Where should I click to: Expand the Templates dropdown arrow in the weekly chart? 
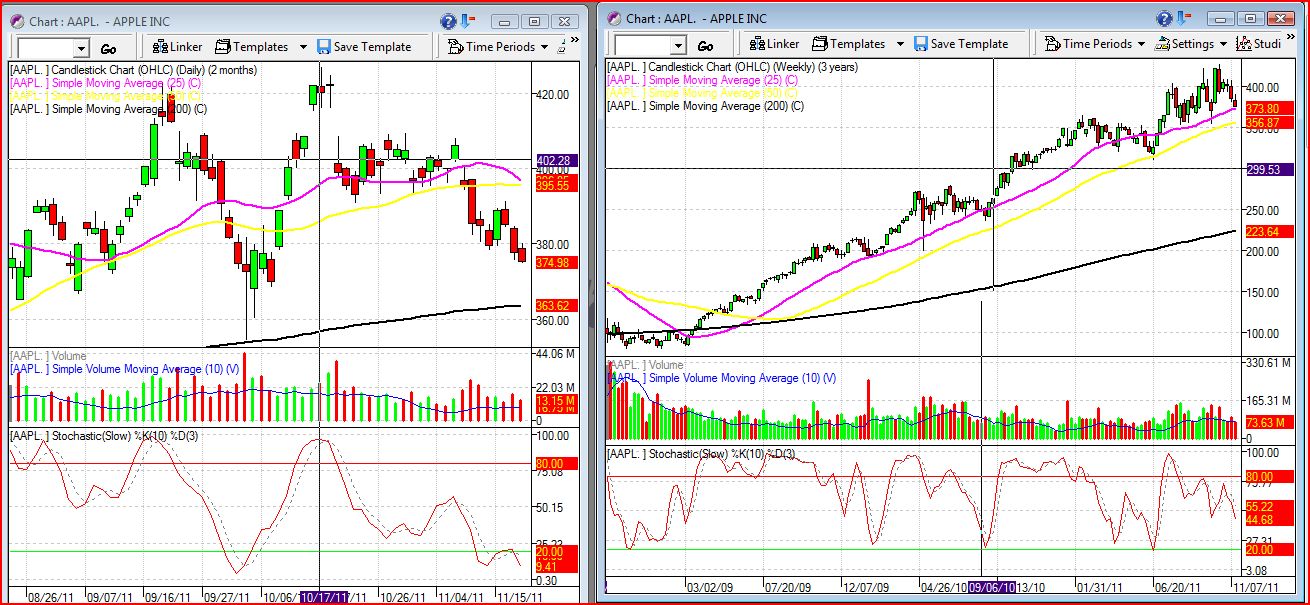click(x=901, y=45)
